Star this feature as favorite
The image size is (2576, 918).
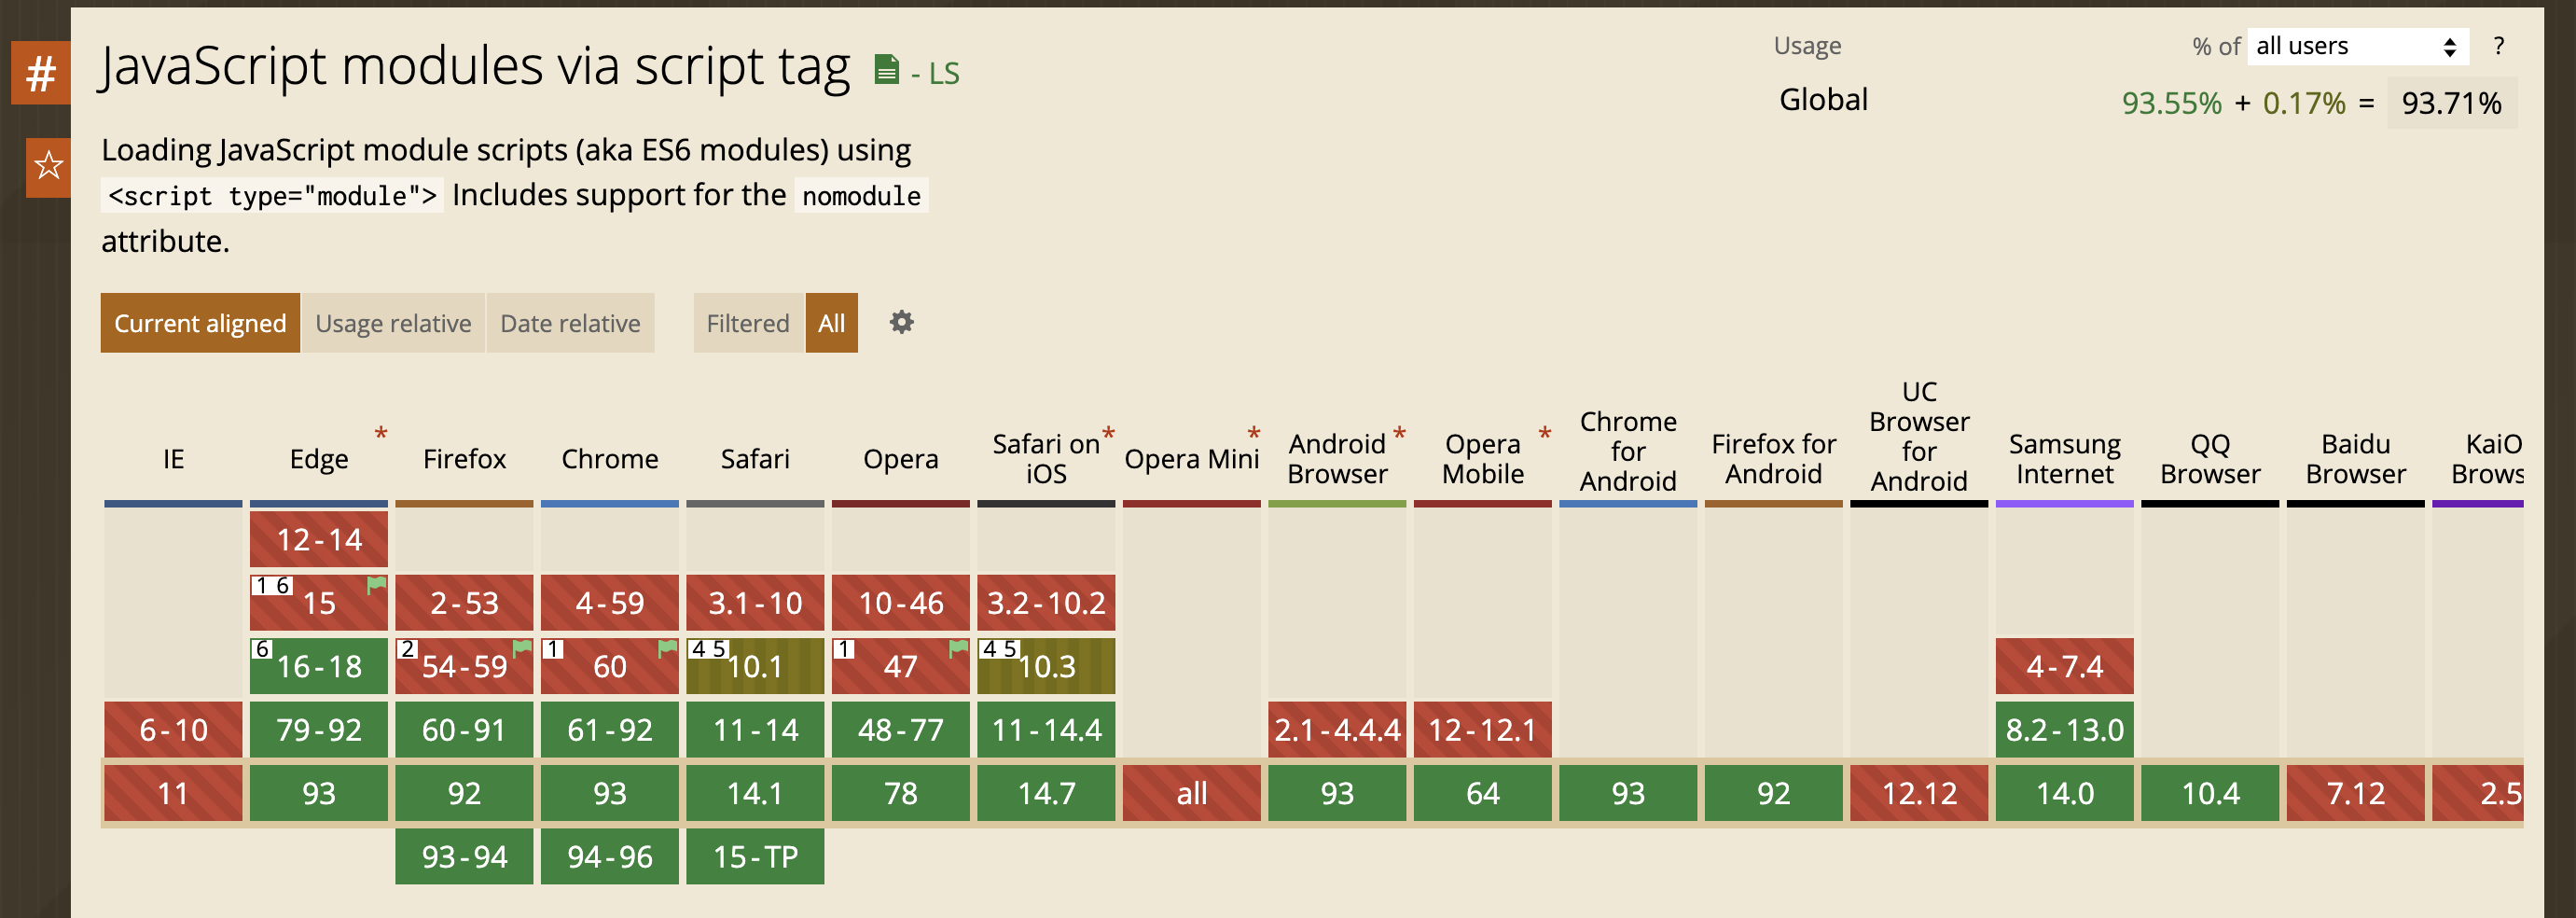point(47,166)
